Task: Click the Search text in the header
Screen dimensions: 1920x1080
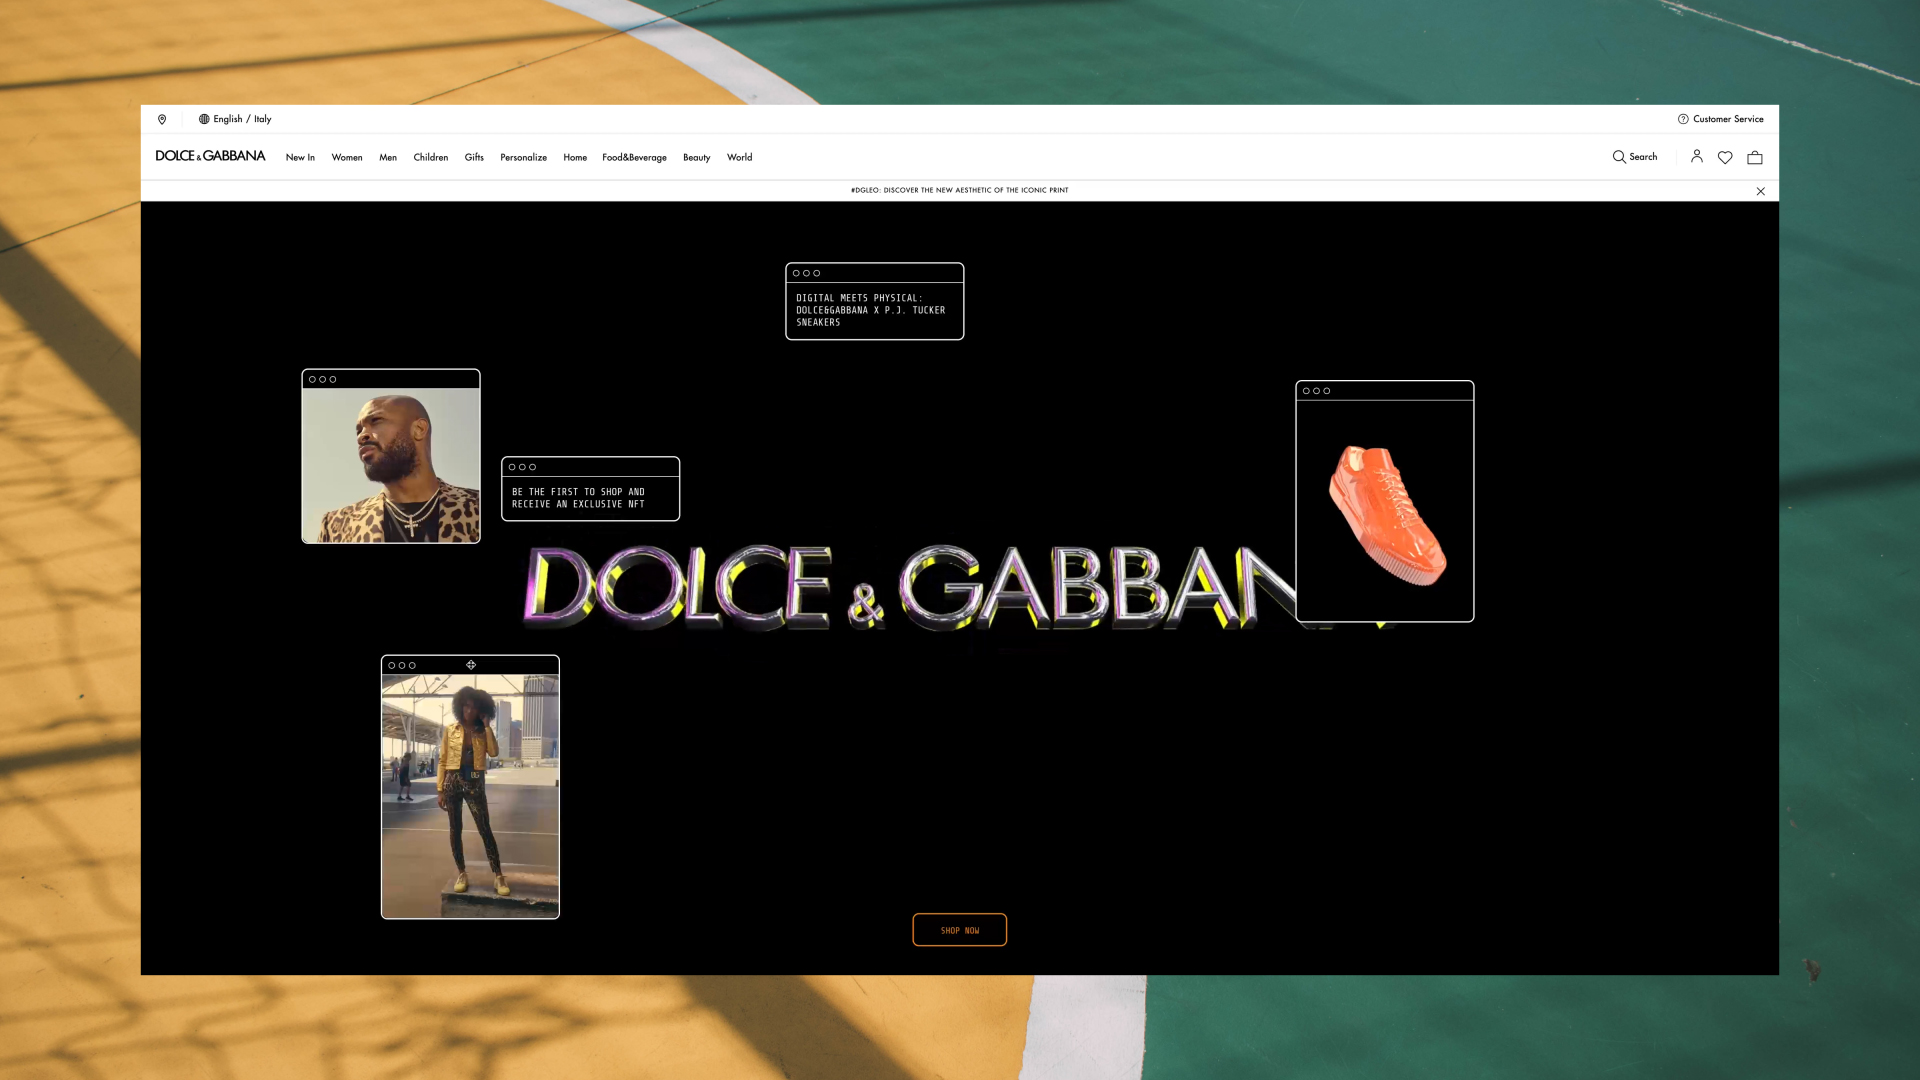Action: [1643, 157]
